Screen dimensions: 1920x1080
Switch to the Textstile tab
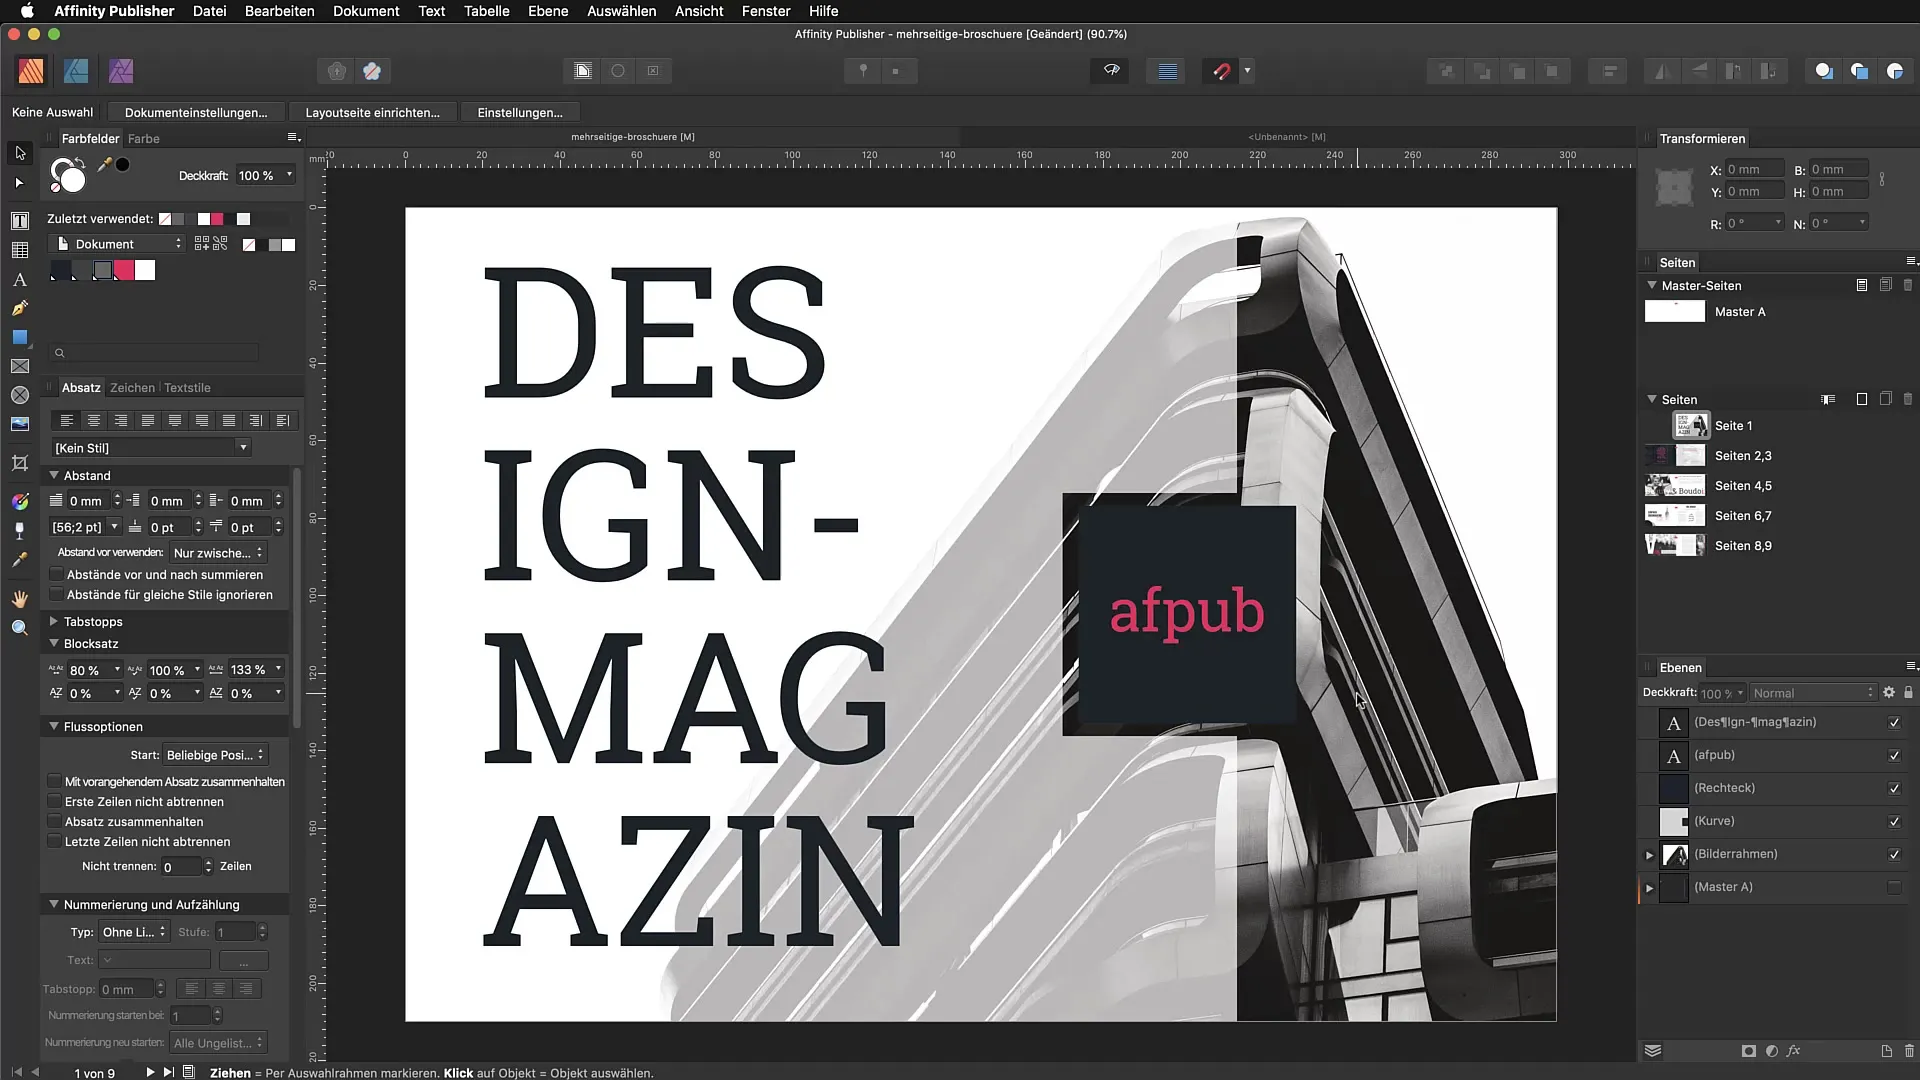pos(187,388)
